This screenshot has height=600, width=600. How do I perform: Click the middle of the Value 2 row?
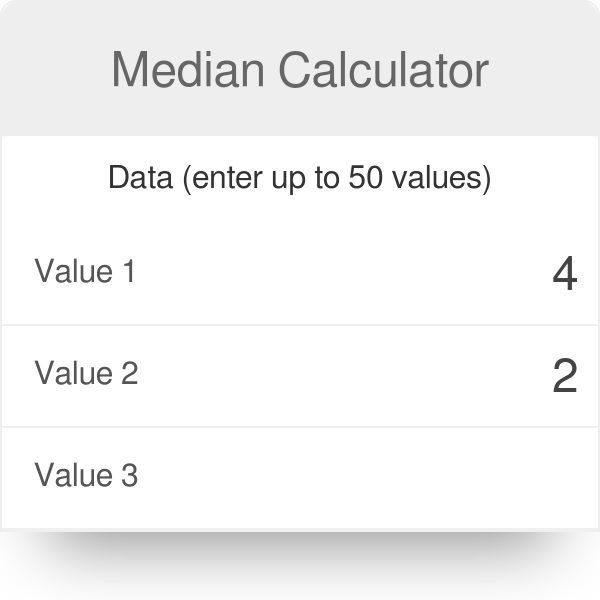300,376
